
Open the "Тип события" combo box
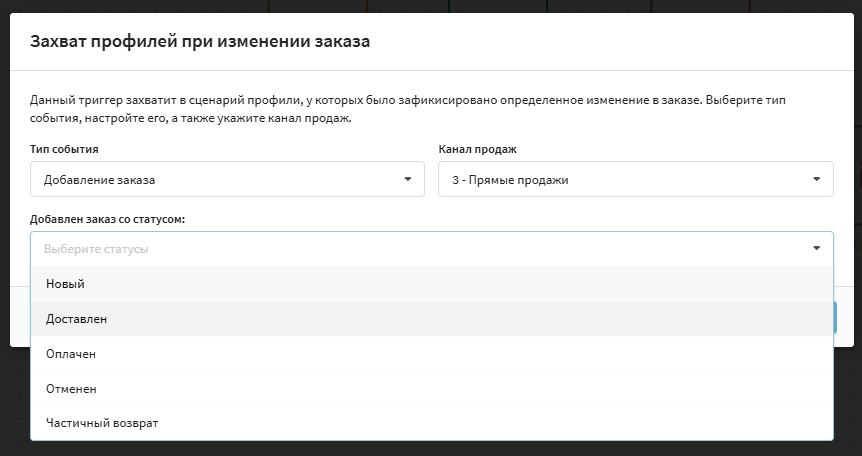227,179
